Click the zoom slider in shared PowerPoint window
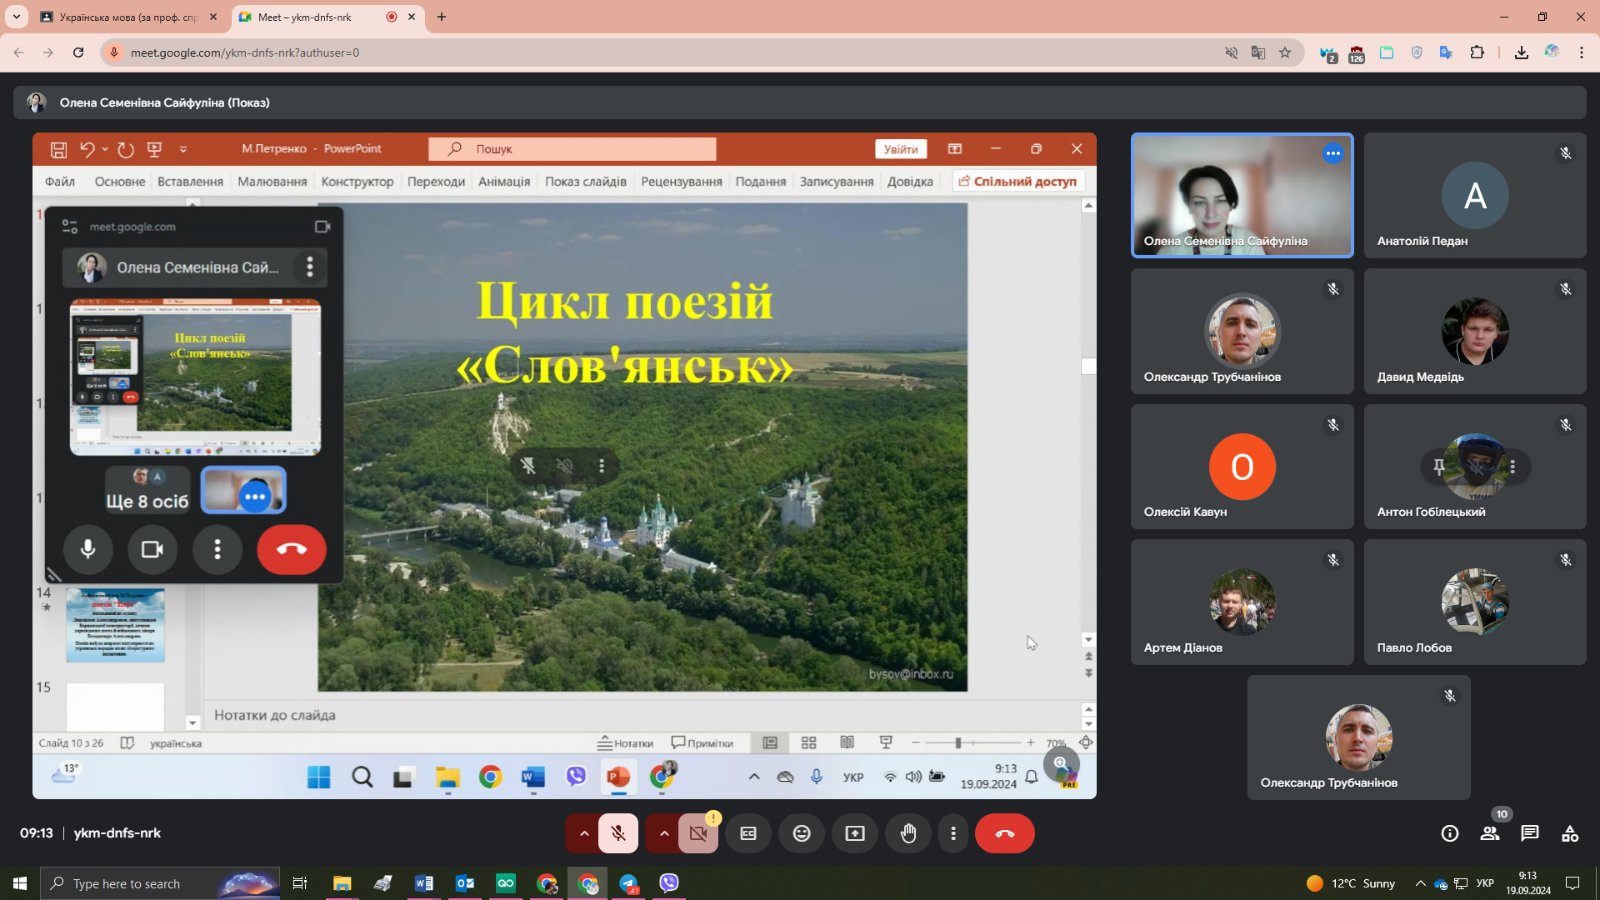 [x=973, y=743]
